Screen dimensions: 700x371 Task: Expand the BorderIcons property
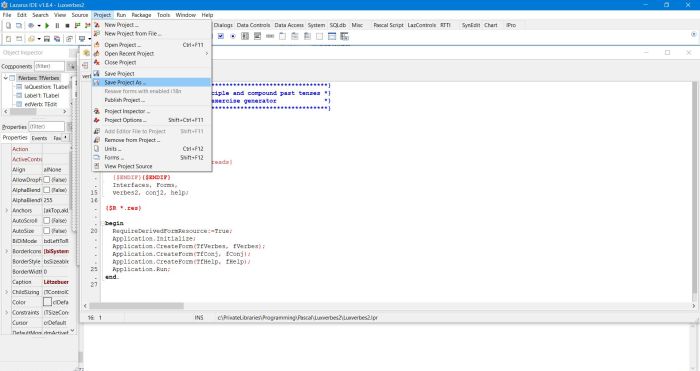[x=6, y=251]
